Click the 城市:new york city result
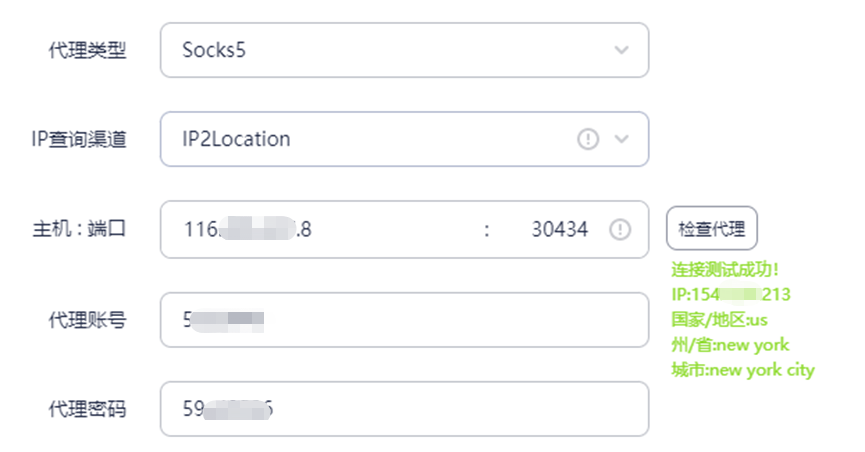Viewport: 865px width, 452px height. point(743,370)
